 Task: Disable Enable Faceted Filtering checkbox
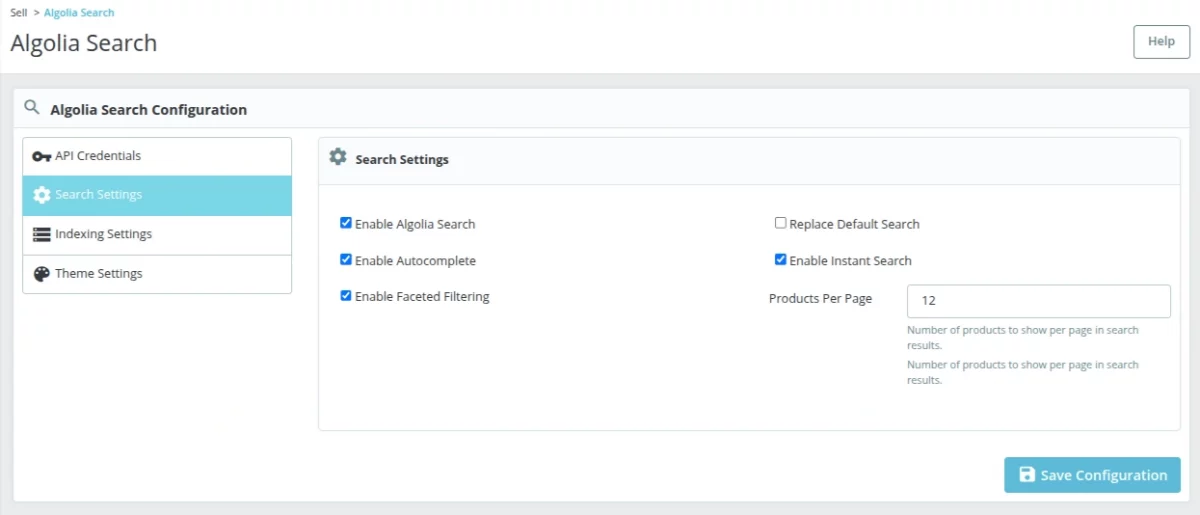(x=346, y=296)
